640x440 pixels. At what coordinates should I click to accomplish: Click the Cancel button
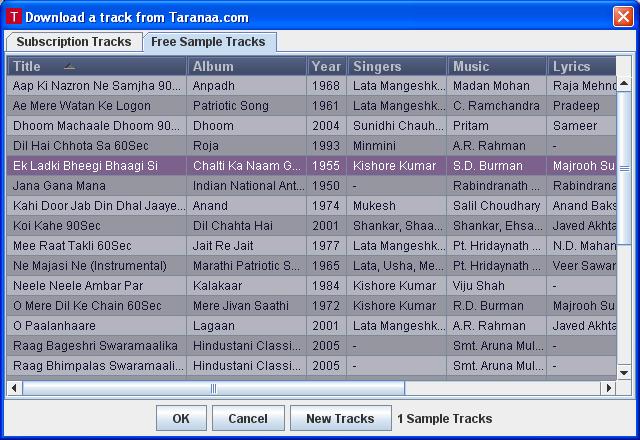tap(247, 419)
